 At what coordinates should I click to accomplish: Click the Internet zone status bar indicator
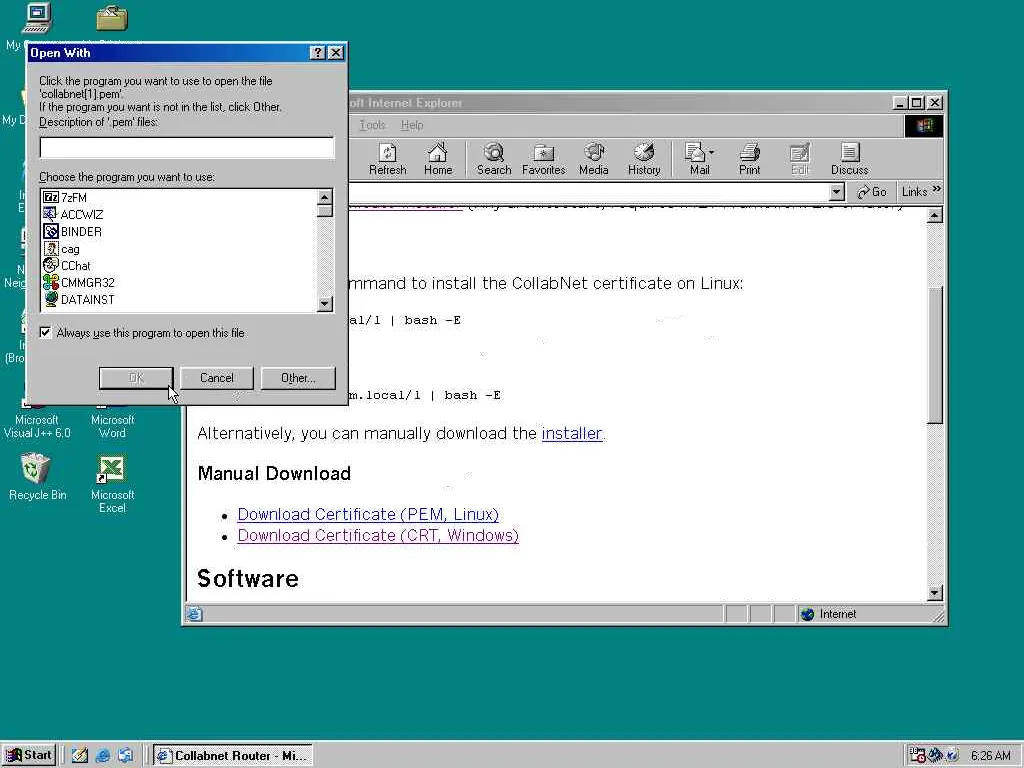click(829, 614)
